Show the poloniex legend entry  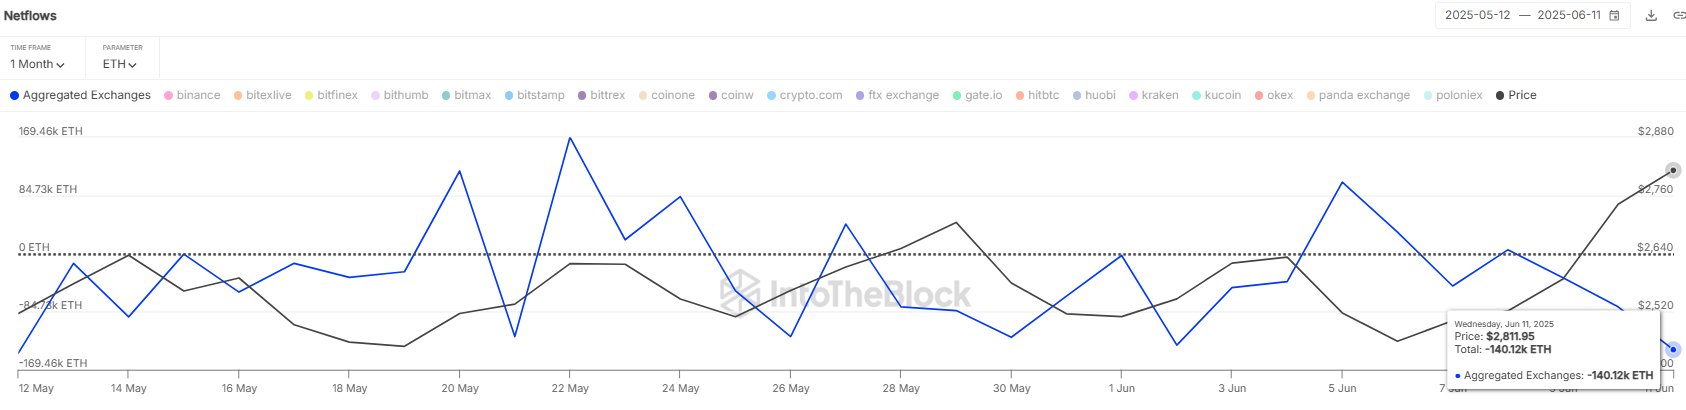point(1453,95)
